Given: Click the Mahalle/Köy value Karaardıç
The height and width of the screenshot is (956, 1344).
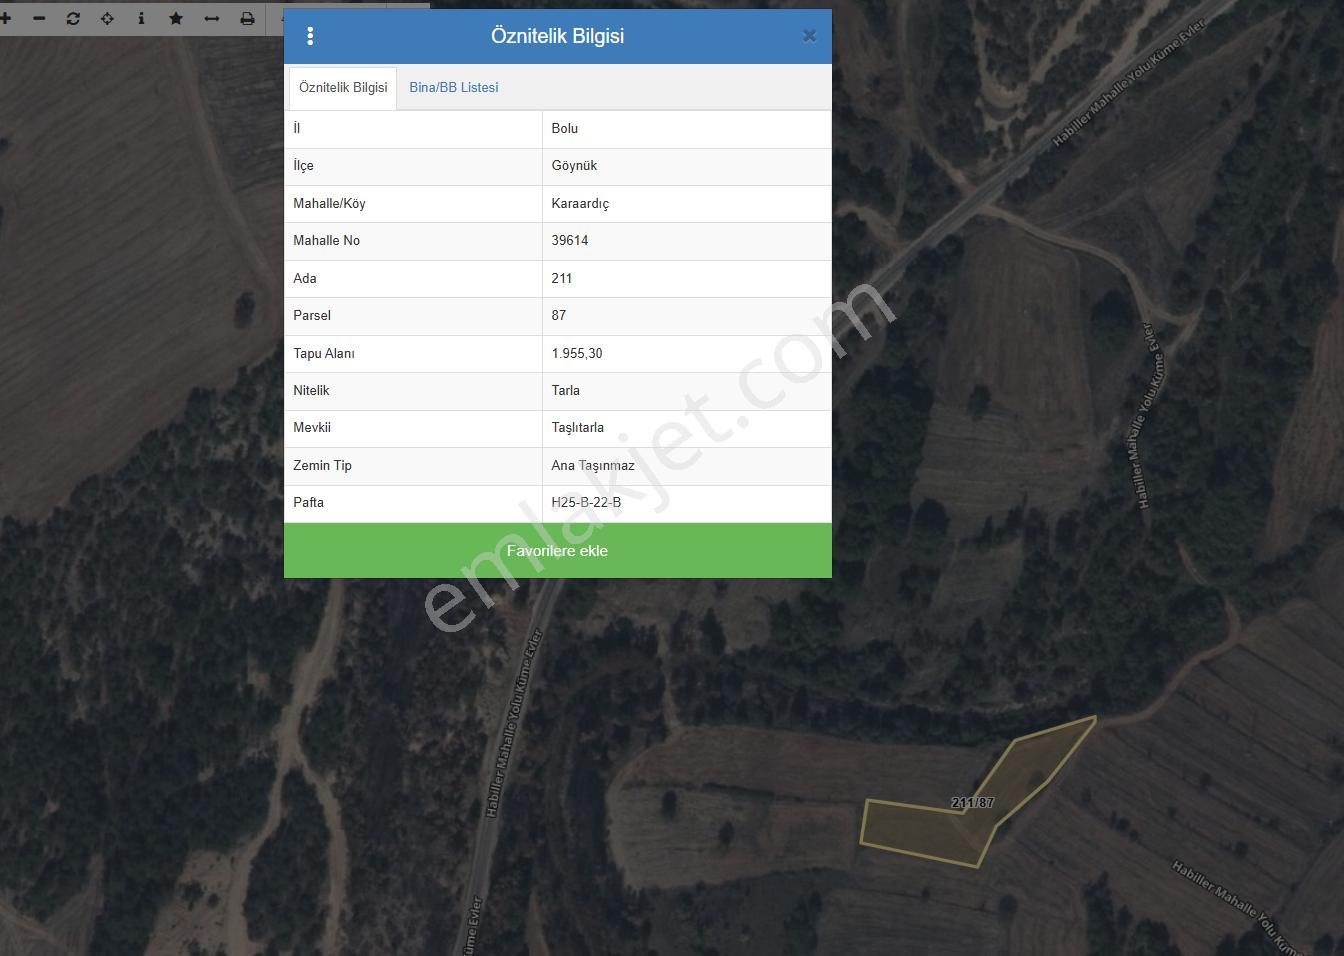Looking at the screenshot, I should click(580, 204).
